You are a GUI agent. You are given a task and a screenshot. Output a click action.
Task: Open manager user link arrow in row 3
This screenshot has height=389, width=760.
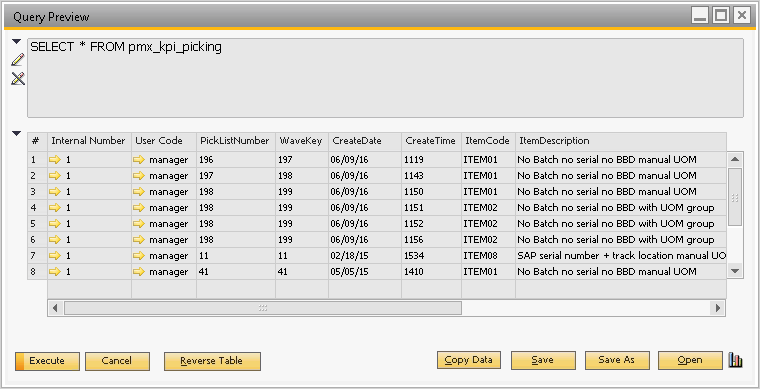coord(139,191)
